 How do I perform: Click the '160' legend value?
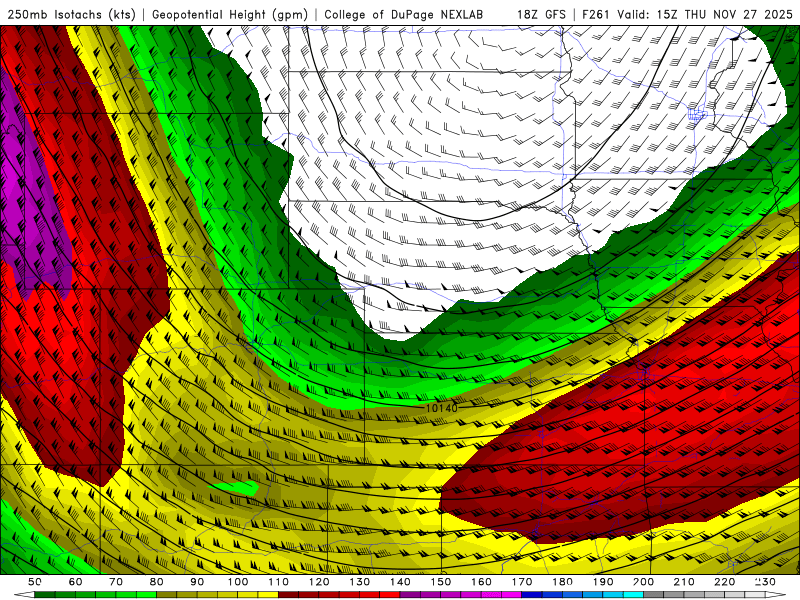481,582
